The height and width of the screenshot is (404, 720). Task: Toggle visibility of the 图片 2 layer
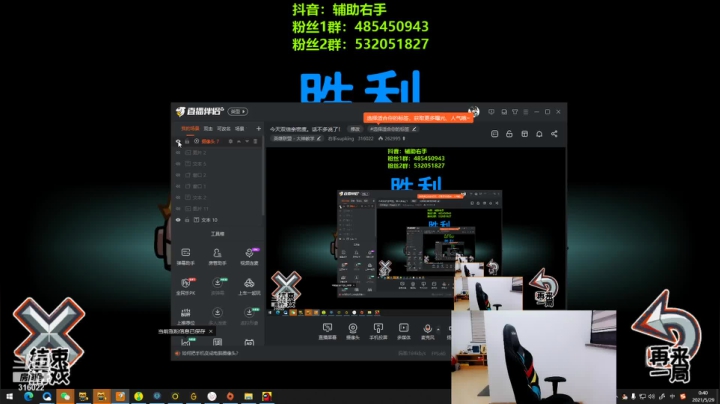tap(178, 152)
